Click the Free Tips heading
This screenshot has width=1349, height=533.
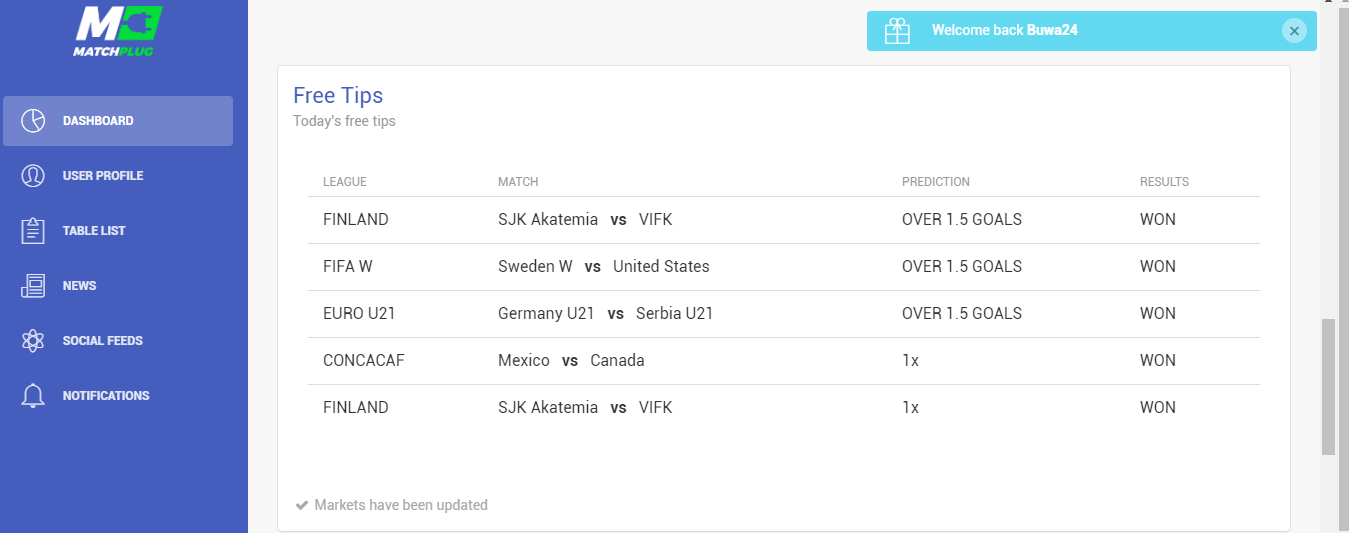(338, 95)
